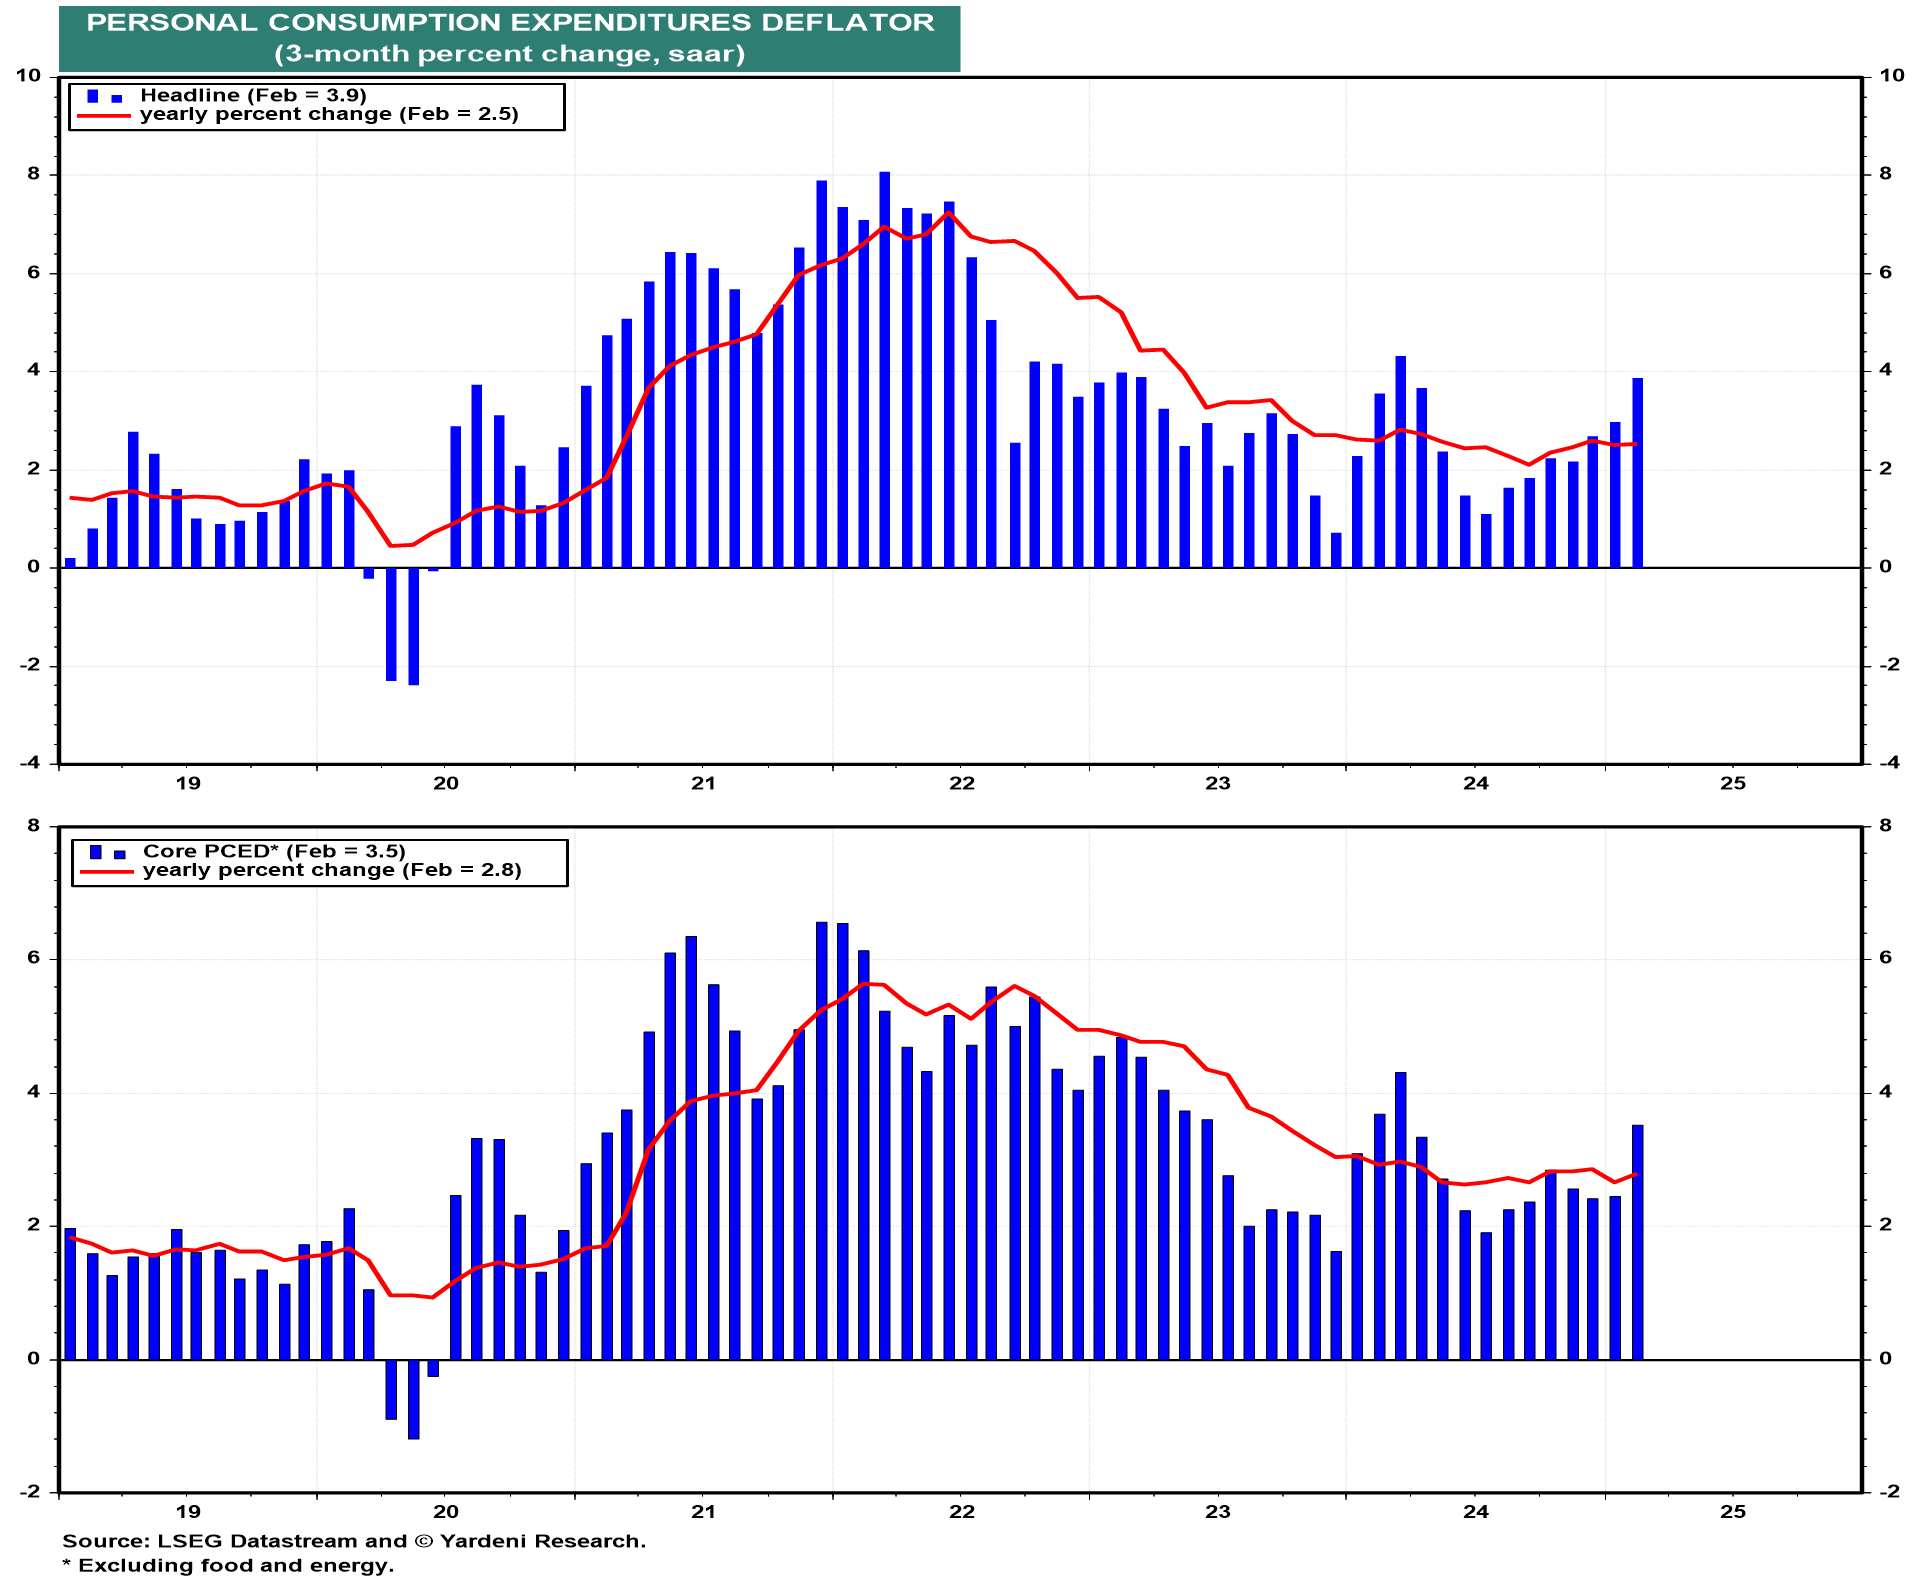
Task: Click yearly percent change (Feb = 2.5) label
Action: click(x=329, y=114)
